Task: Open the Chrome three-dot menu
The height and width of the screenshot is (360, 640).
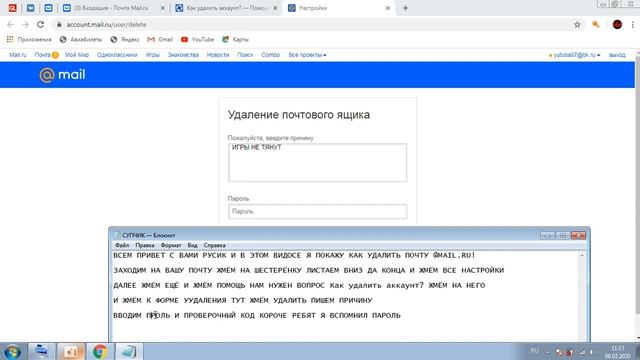Action: tap(633, 24)
